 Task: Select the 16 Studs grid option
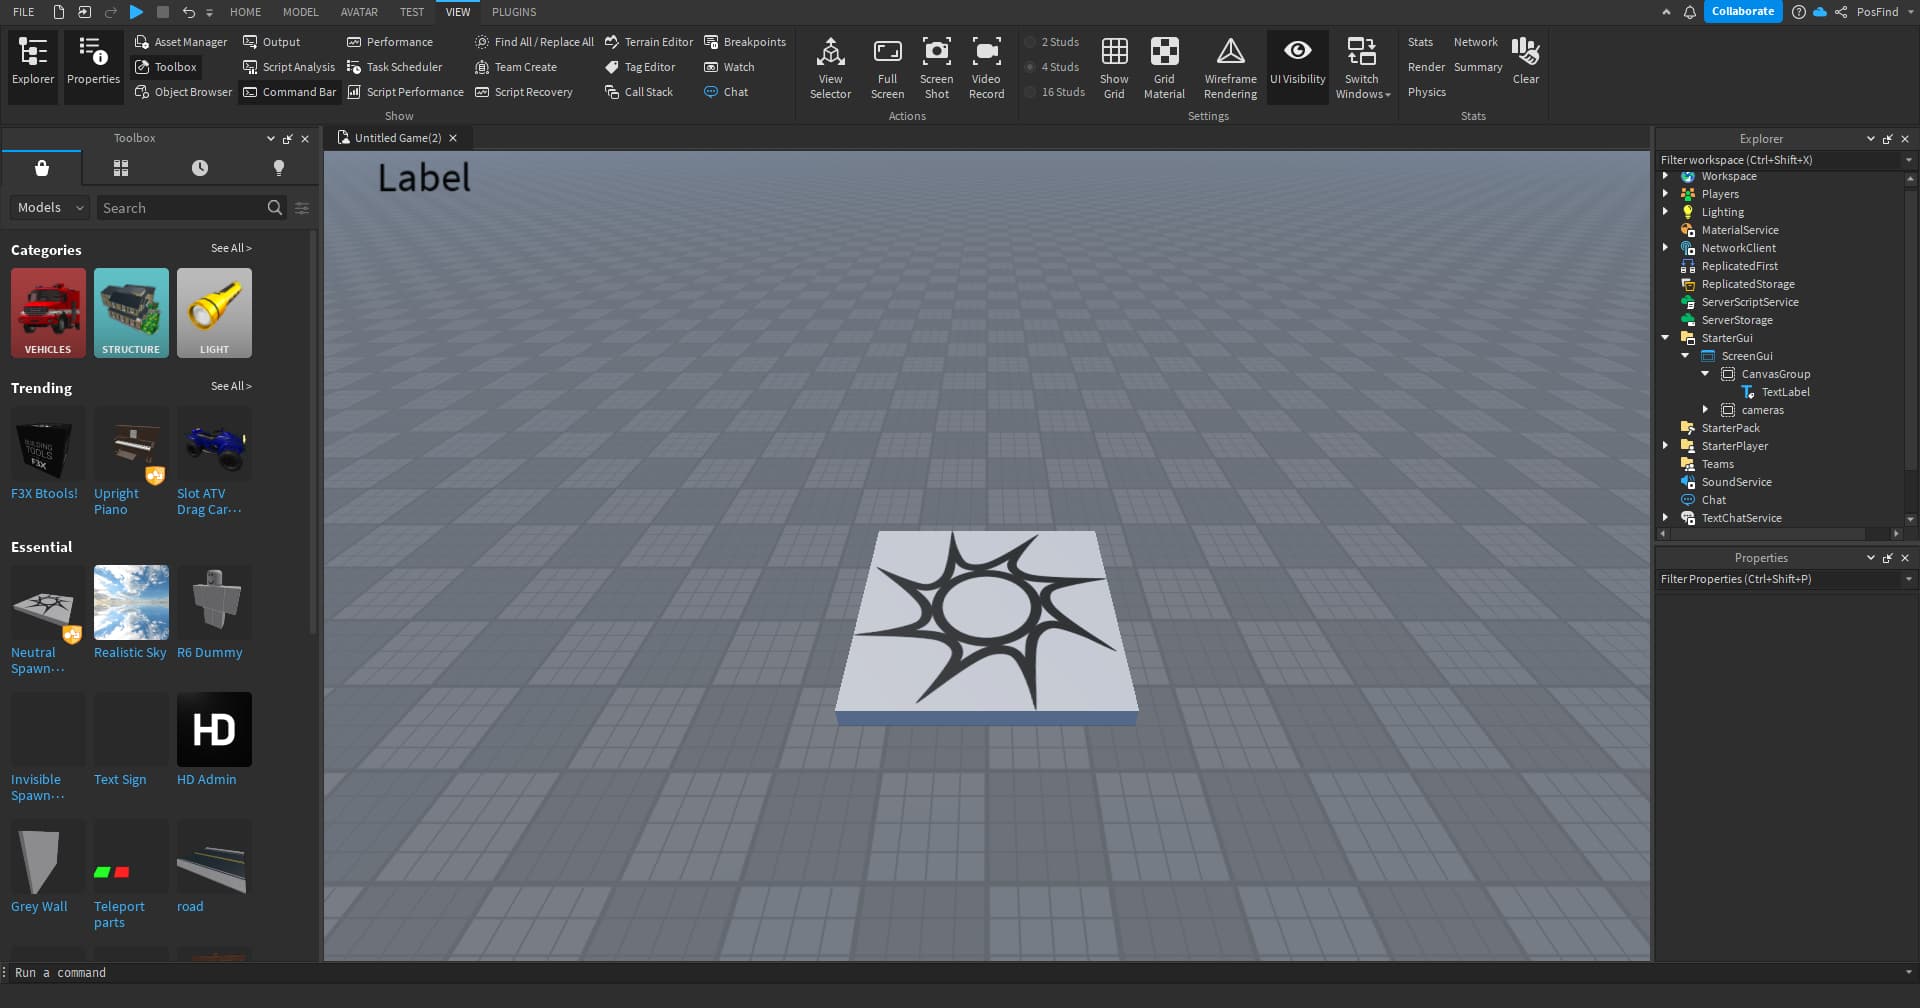point(1055,92)
